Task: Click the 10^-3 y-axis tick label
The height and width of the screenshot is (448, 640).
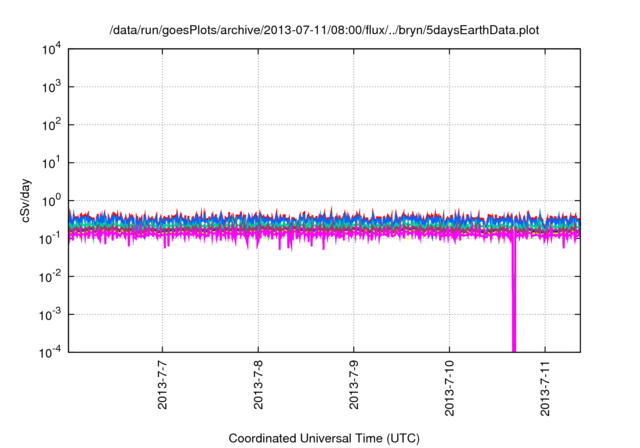Action: [51, 315]
